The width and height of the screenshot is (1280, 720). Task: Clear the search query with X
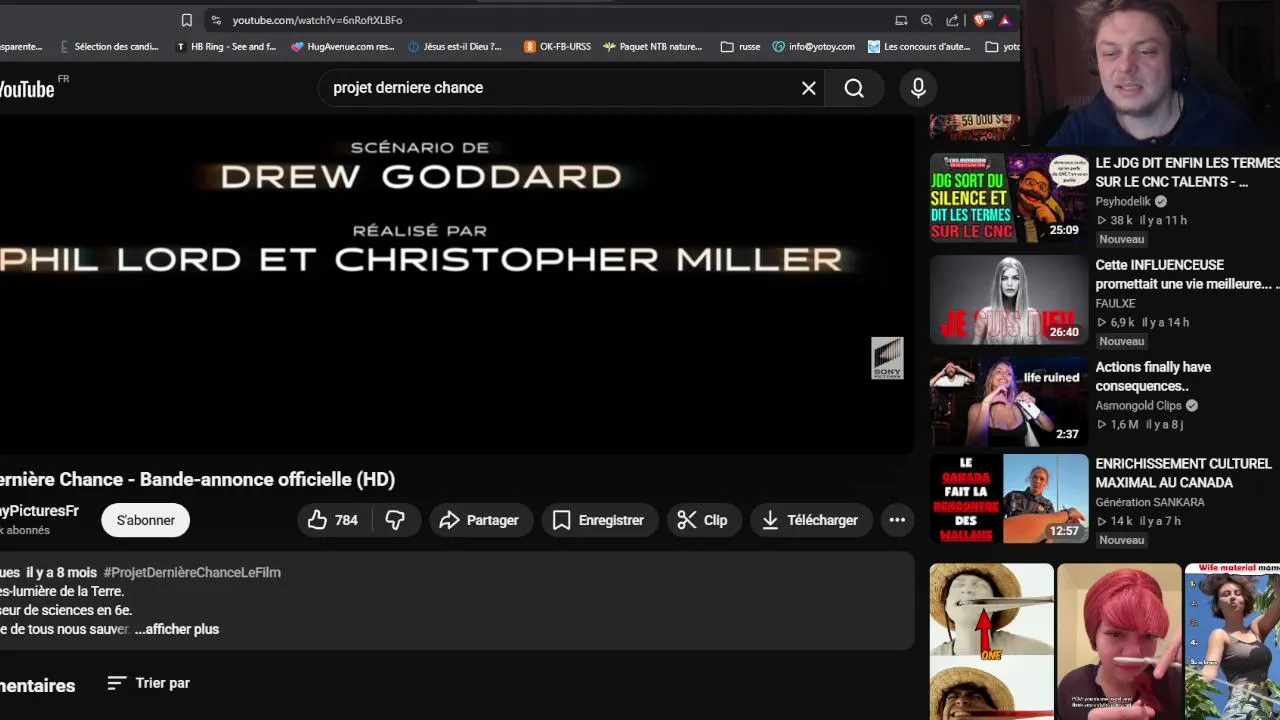809,88
